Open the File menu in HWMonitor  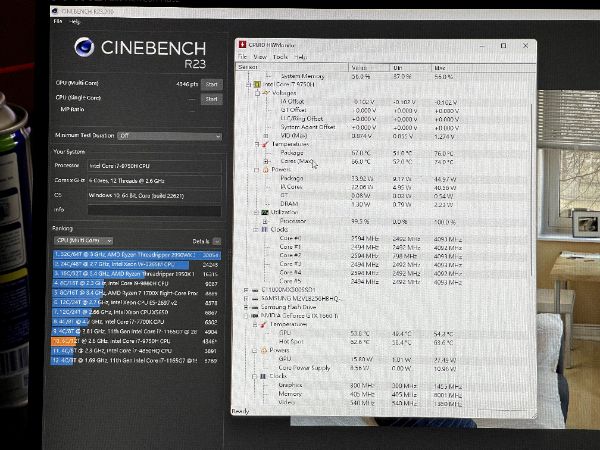pos(243,57)
